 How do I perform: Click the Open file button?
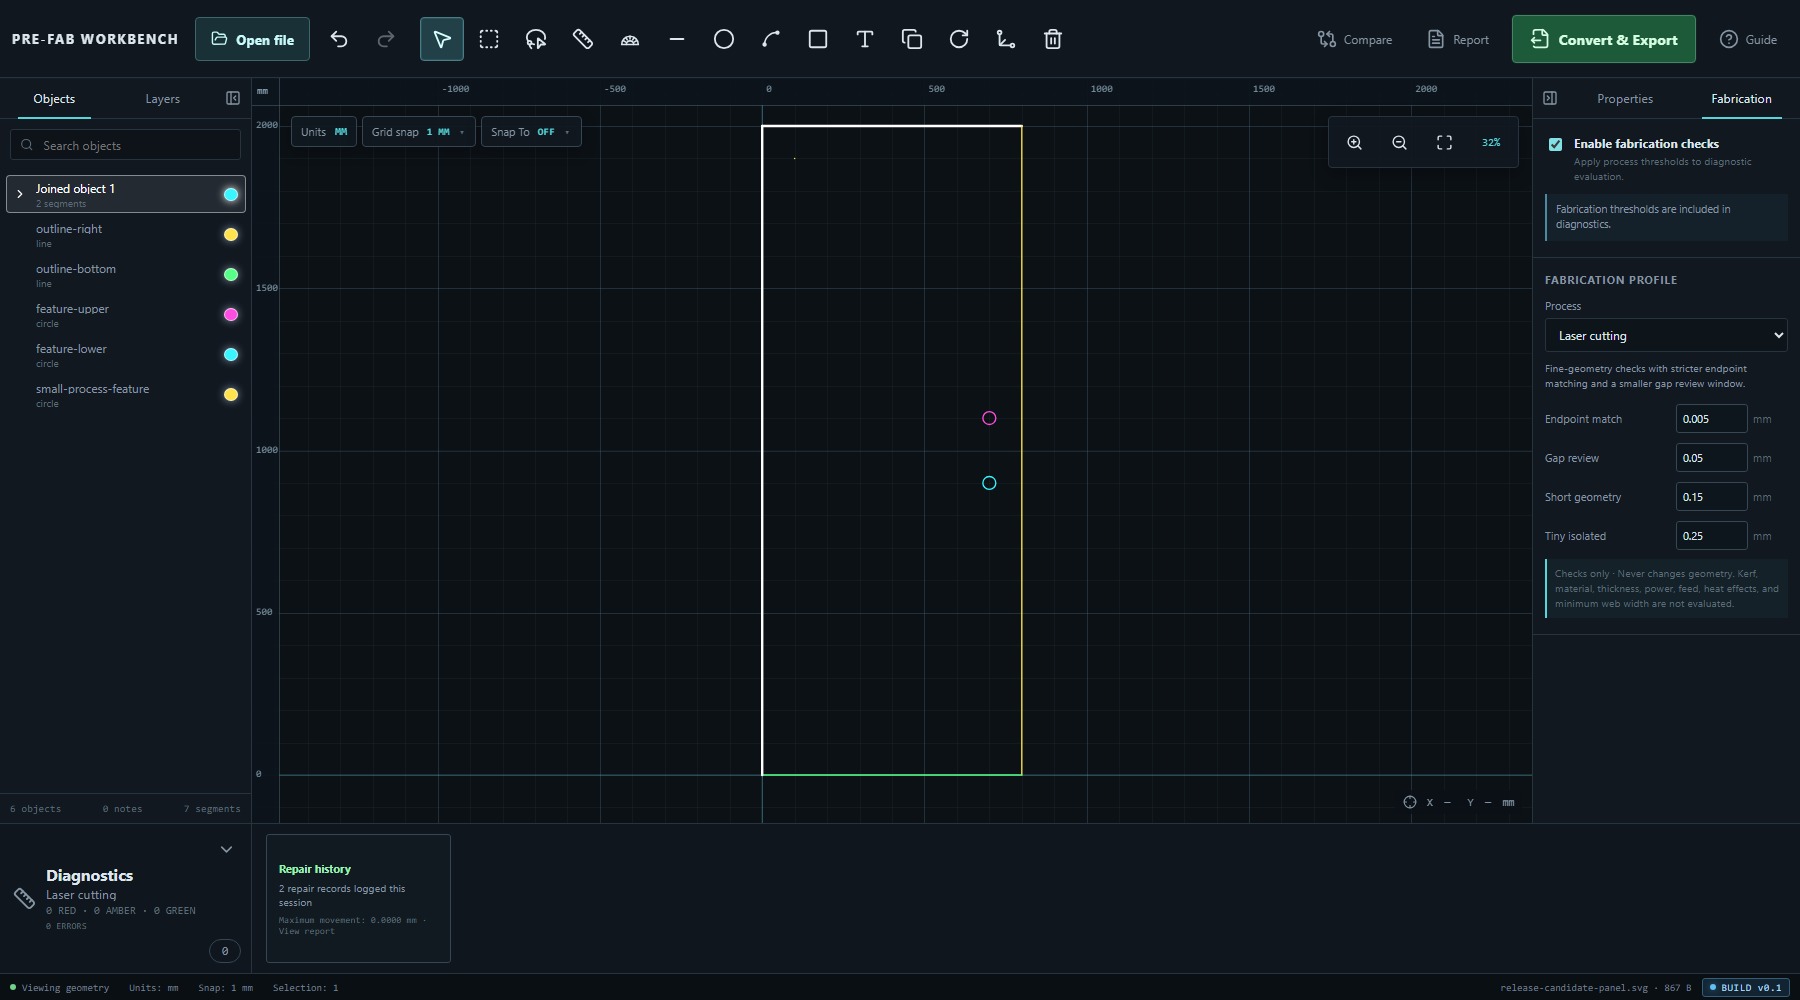(252, 39)
